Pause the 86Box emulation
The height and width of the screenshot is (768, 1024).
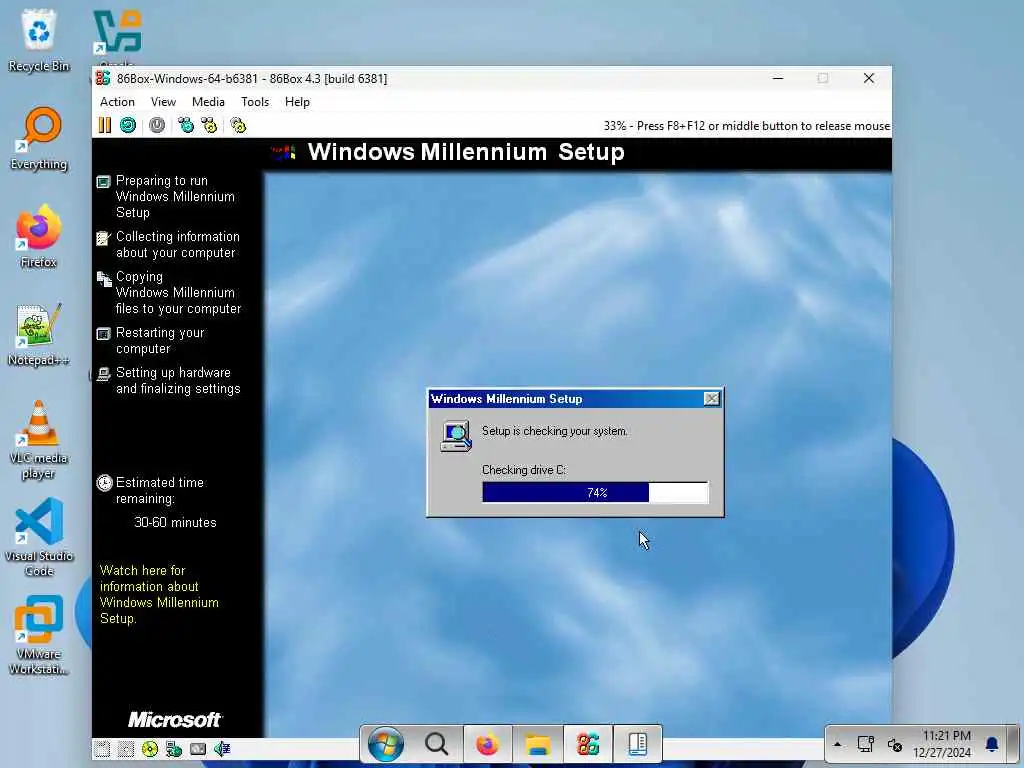point(104,125)
